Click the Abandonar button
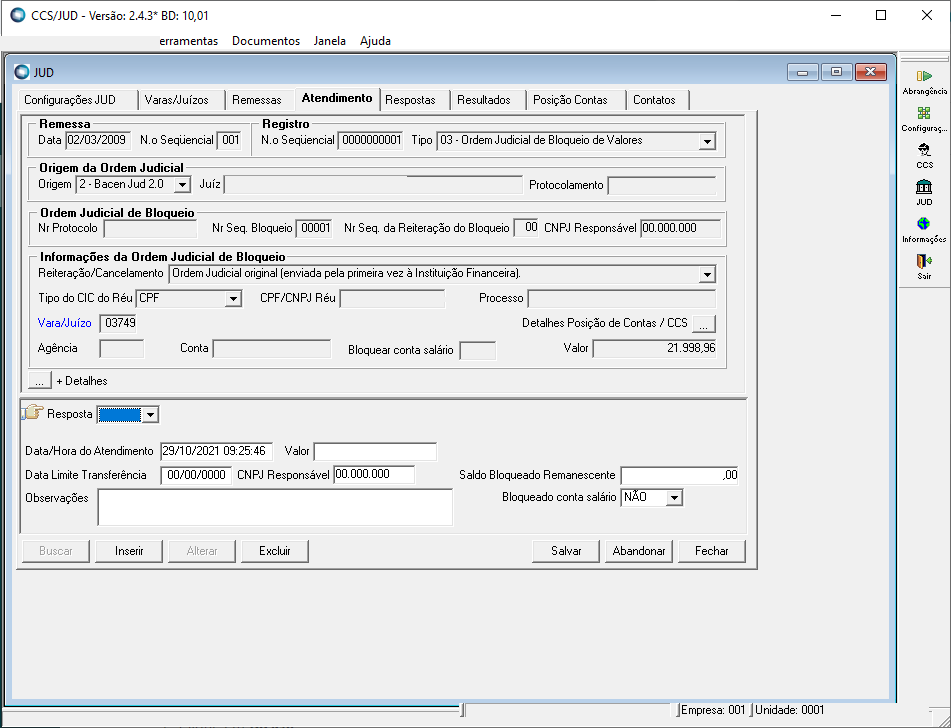This screenshot has height=728, width=951. pyautogui.click(x=639, y=551)
